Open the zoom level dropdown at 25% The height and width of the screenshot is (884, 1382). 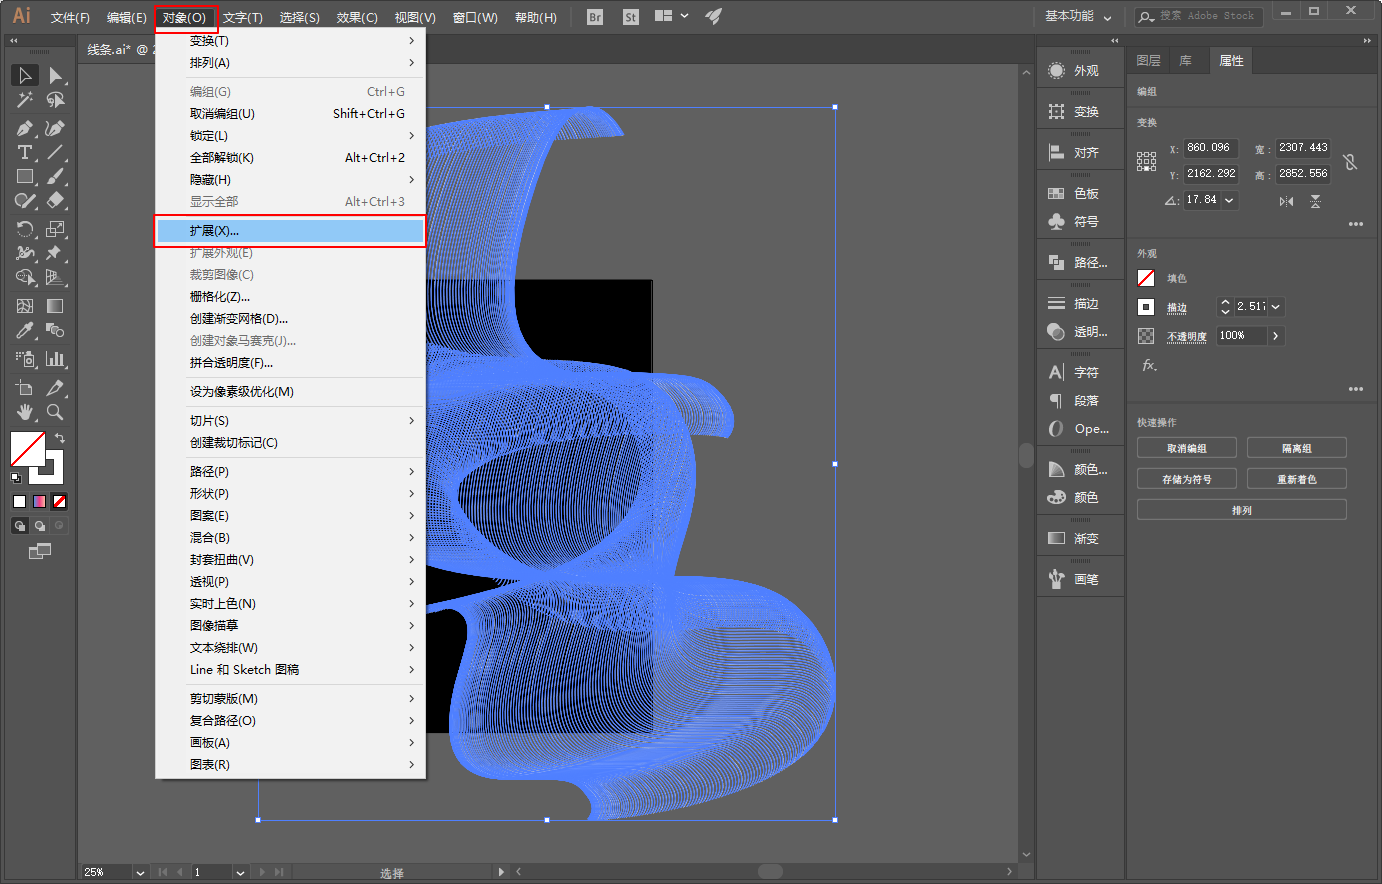point(140,872)
